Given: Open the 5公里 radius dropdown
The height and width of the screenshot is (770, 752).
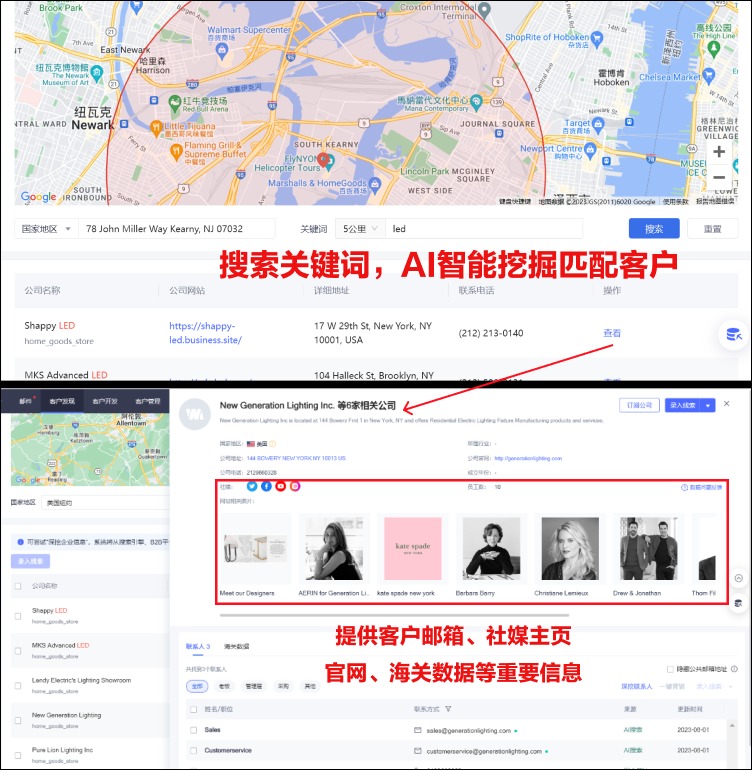Looking at the screenshot, I should click(x=360, y=229).
